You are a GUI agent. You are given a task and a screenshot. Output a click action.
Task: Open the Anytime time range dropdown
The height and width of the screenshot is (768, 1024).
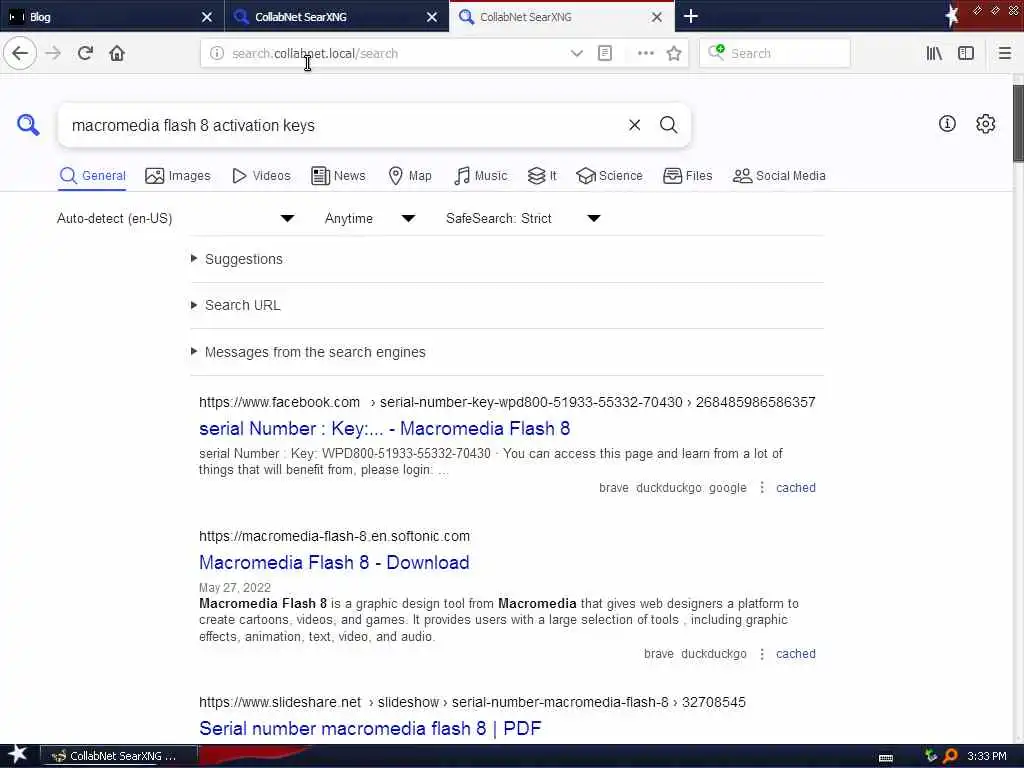coord(370,218)
